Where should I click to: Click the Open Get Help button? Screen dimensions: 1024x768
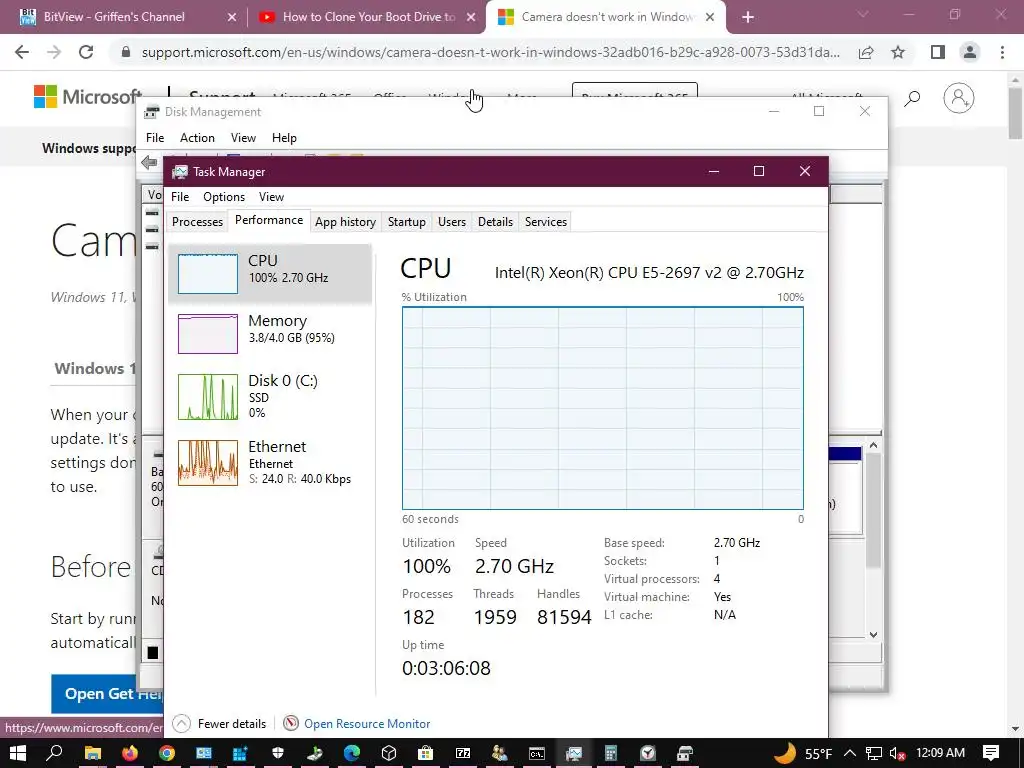tap(107, 694)
